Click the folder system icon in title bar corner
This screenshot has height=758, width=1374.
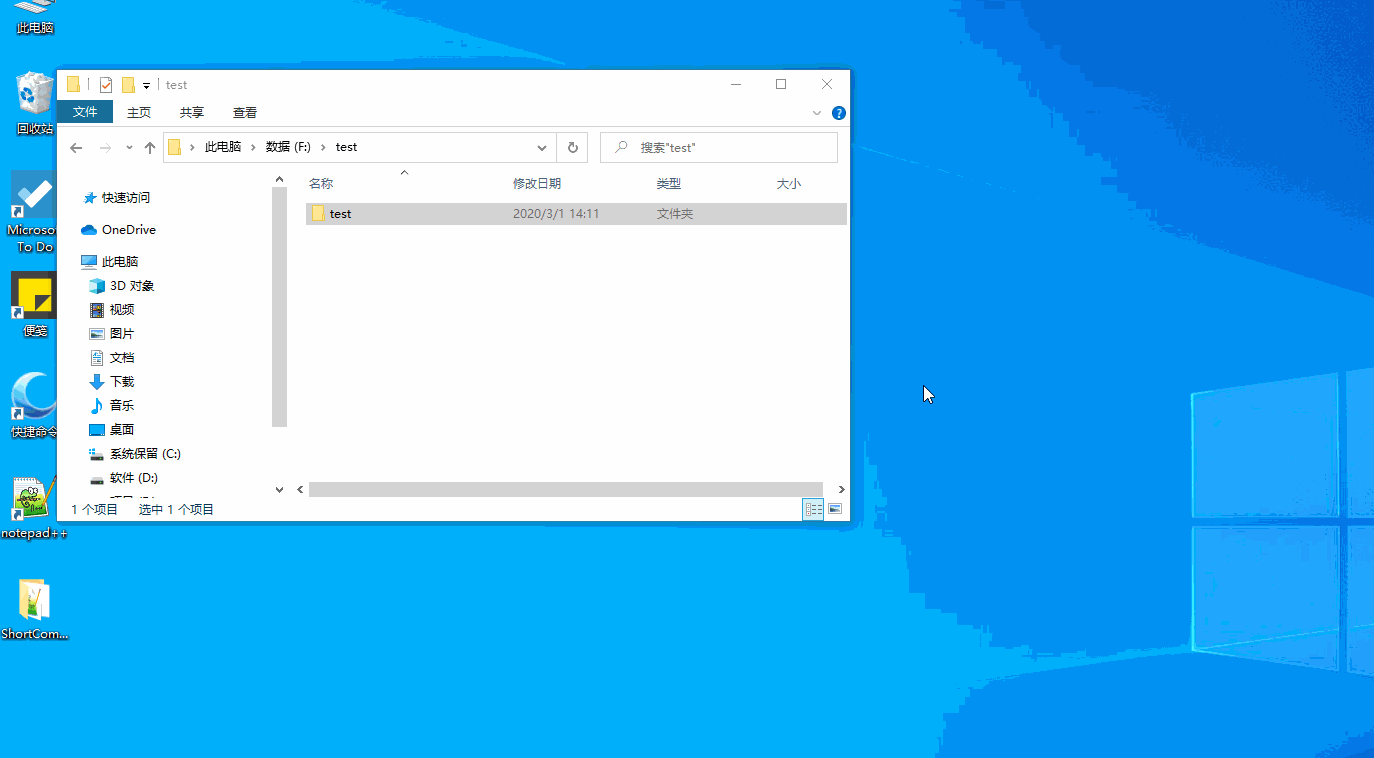(73, 84)
